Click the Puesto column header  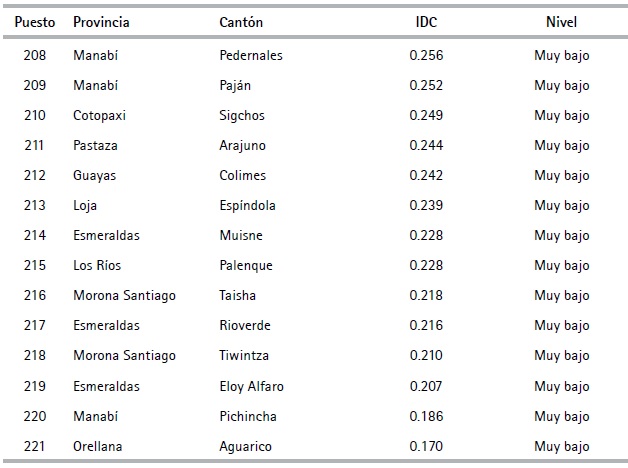coord(35,21)
